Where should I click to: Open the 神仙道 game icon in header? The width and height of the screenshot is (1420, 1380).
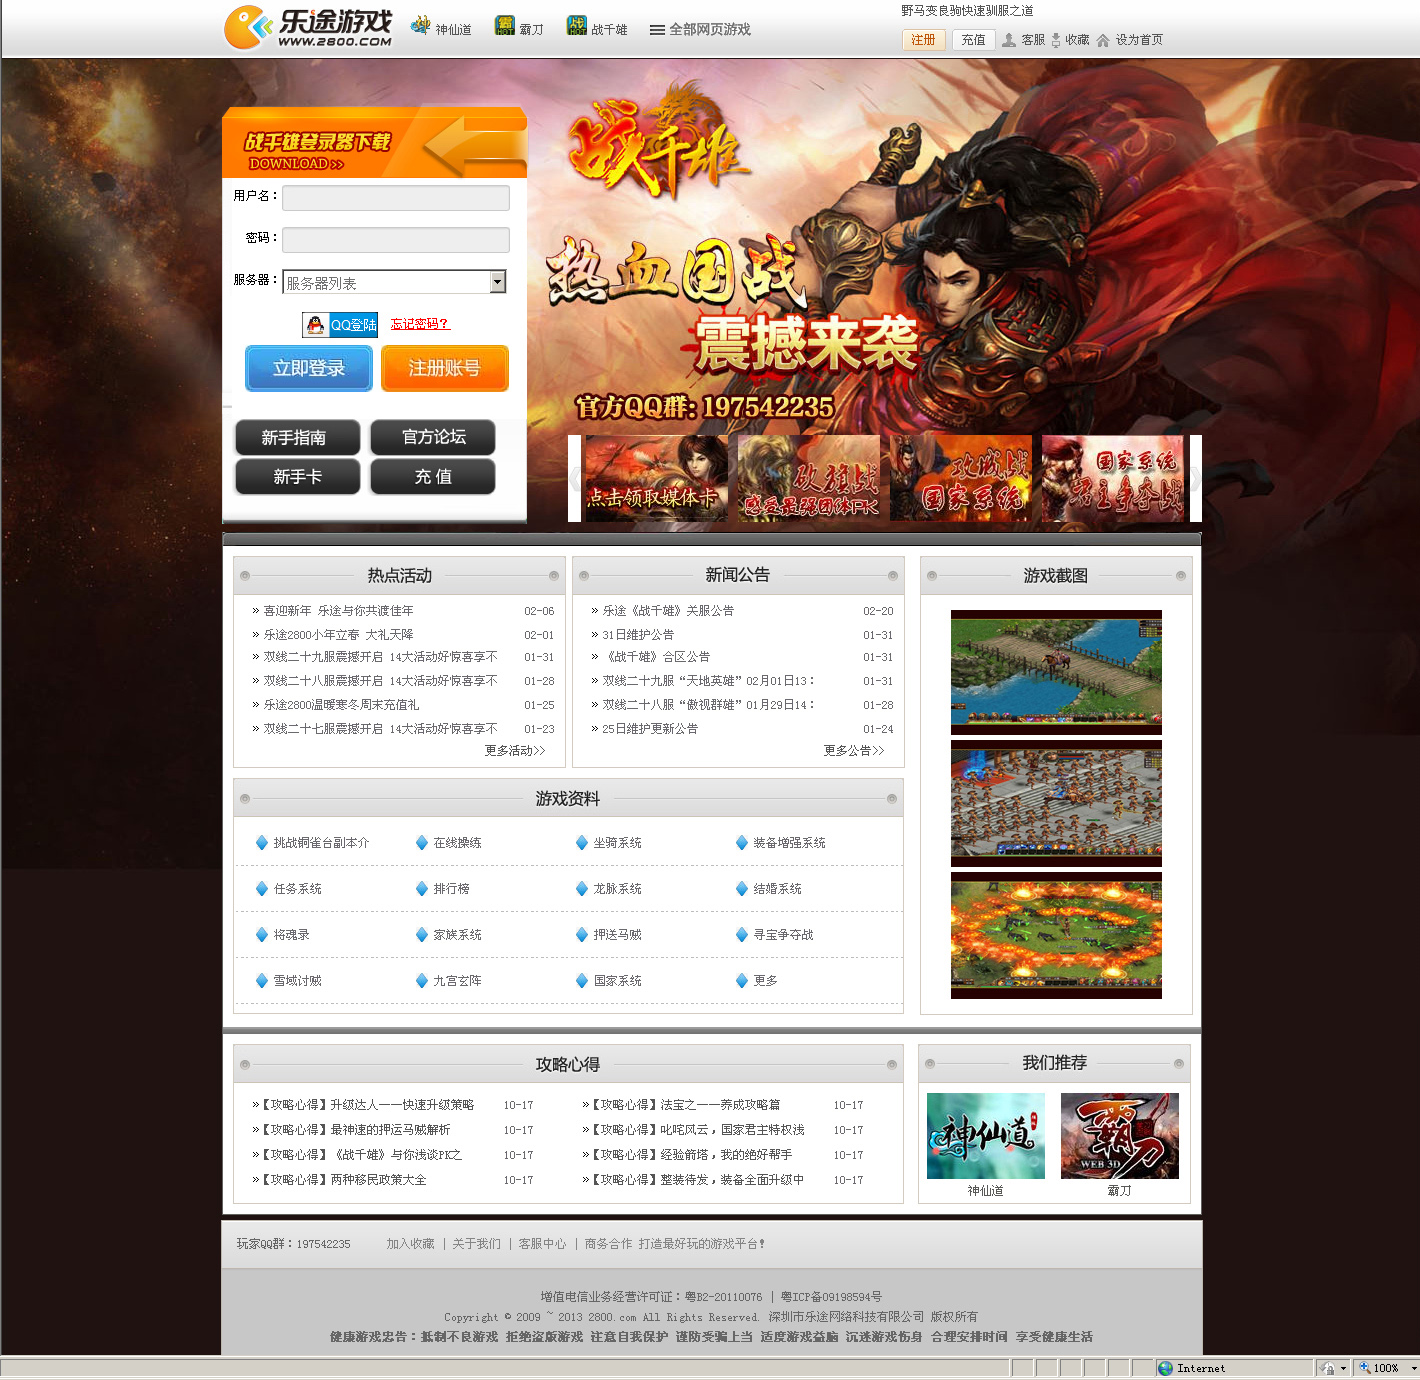421,26
